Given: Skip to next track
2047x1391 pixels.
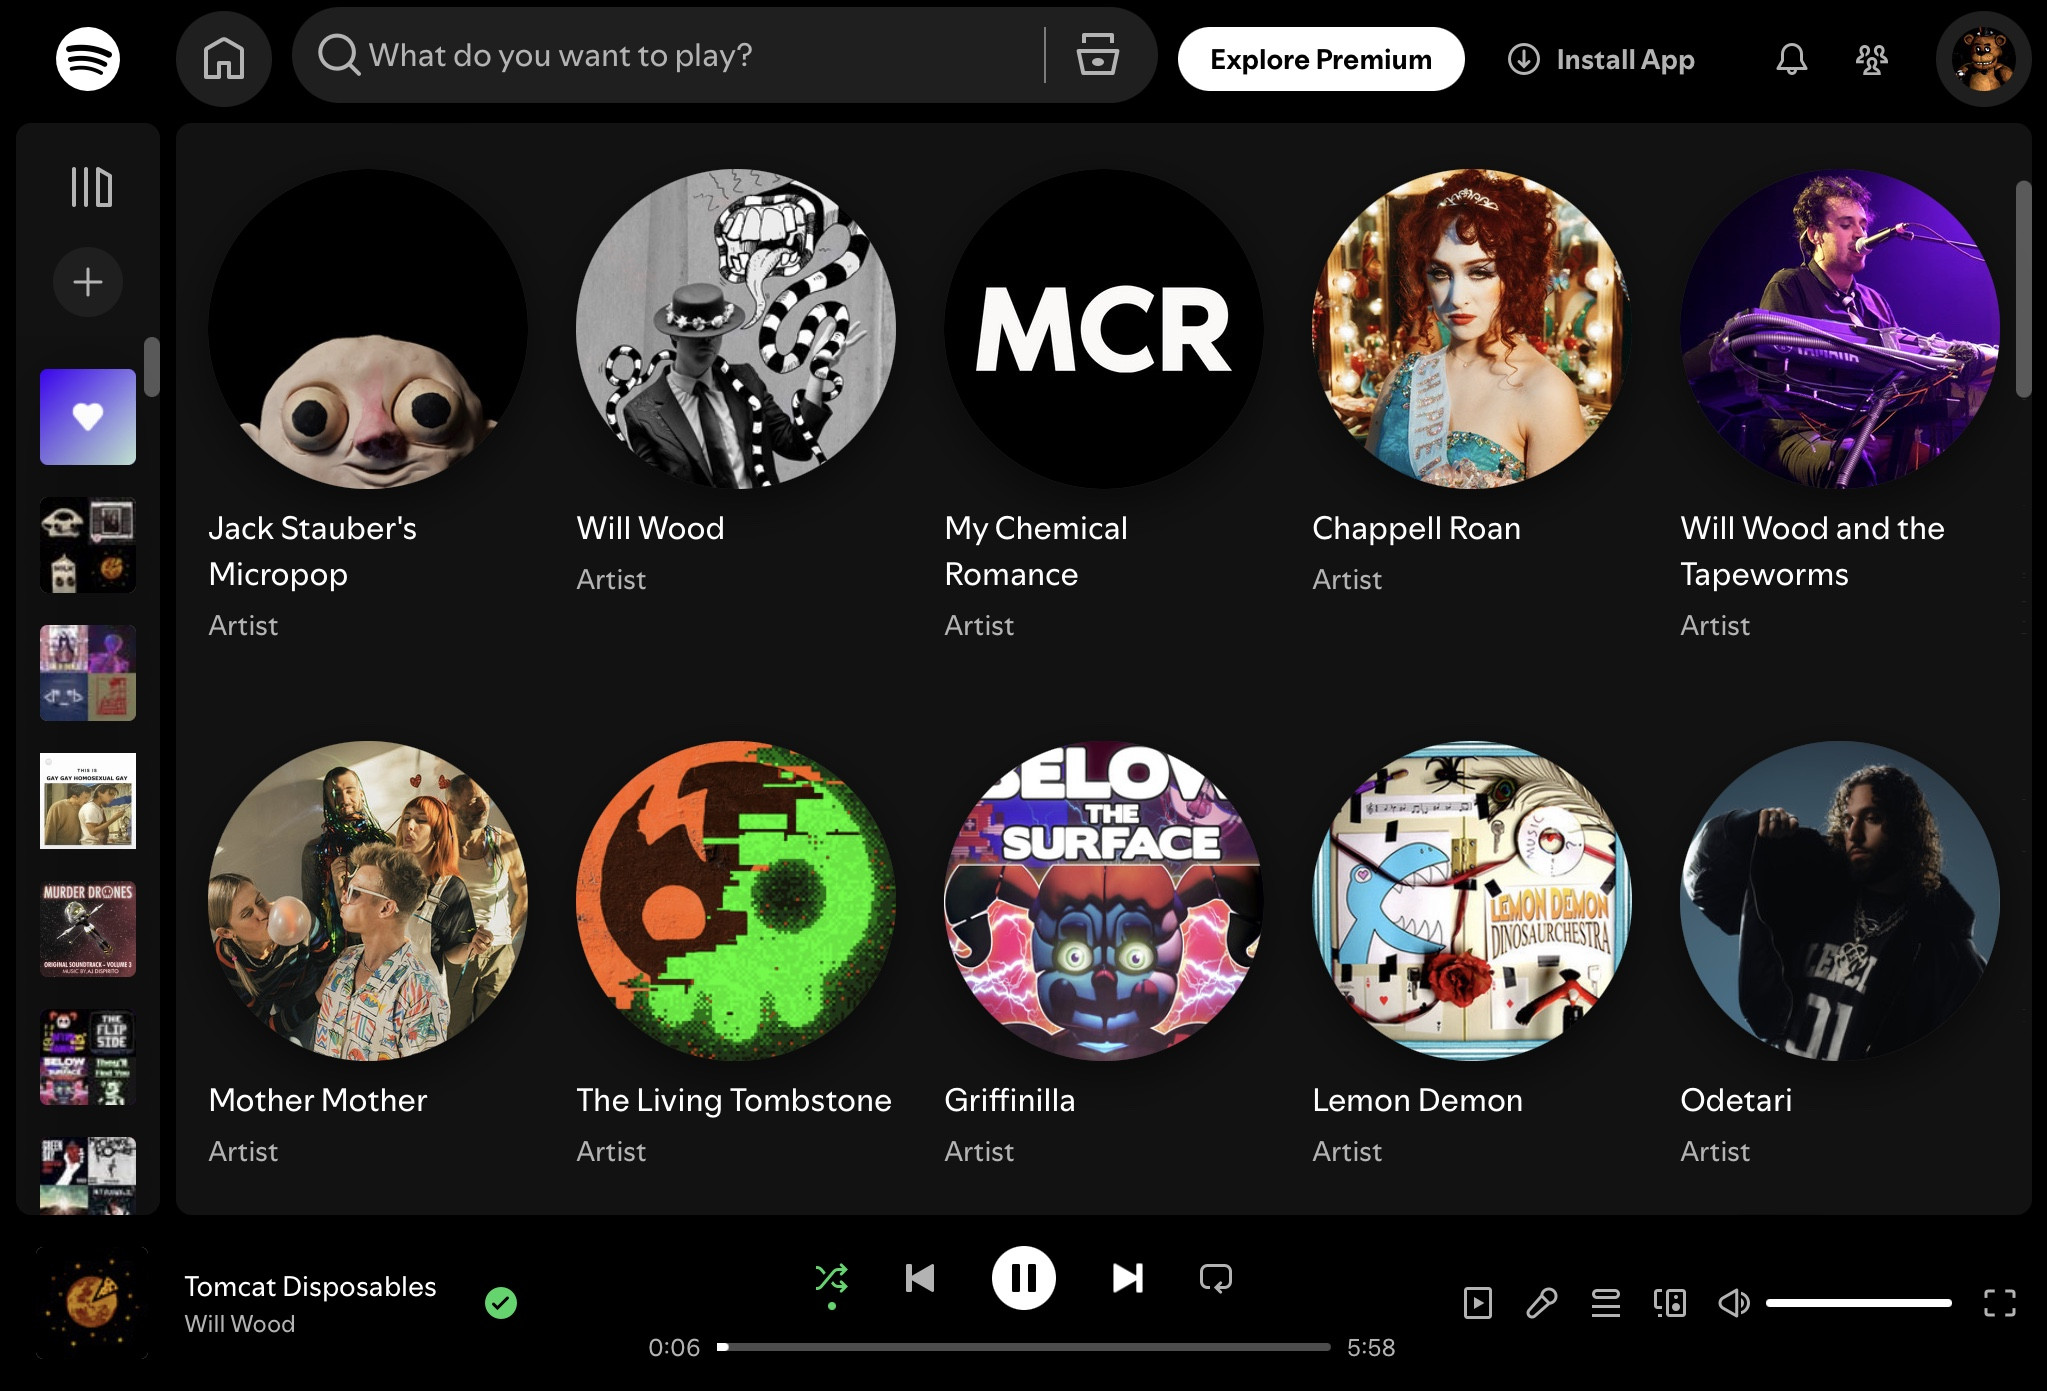Looking at the screenshot, I should coord(1127,1278).
